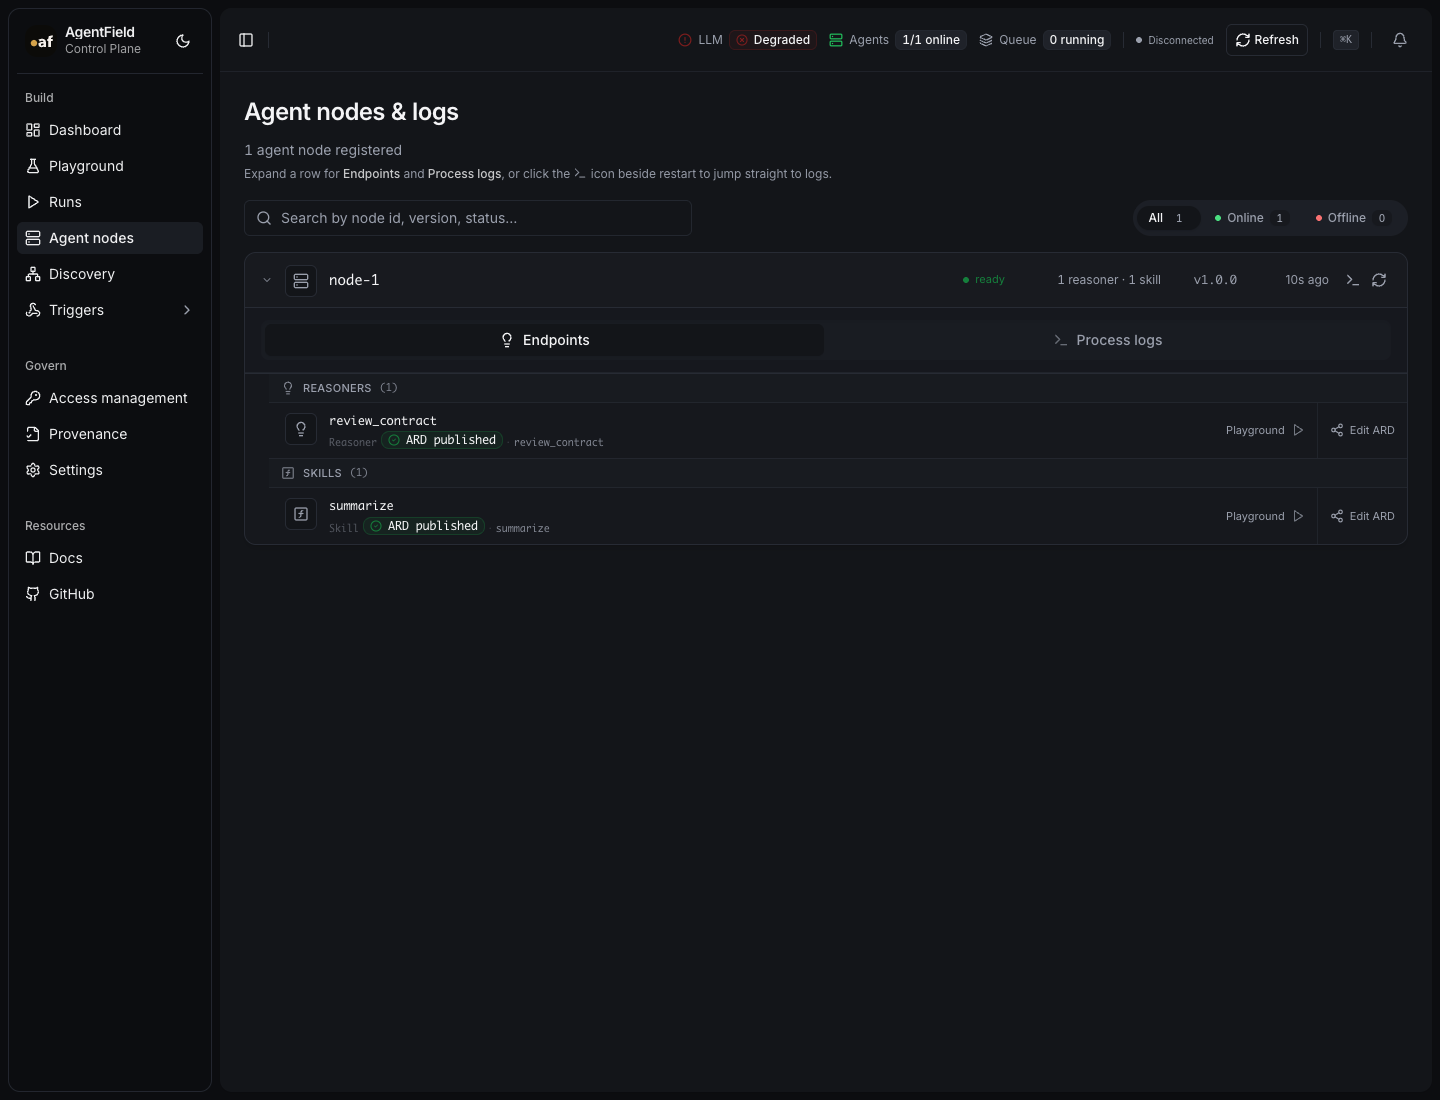Screen dimensions: 1440x1100
Task: Filter by Offline nodes
Action: click(x=1352, y=218)
